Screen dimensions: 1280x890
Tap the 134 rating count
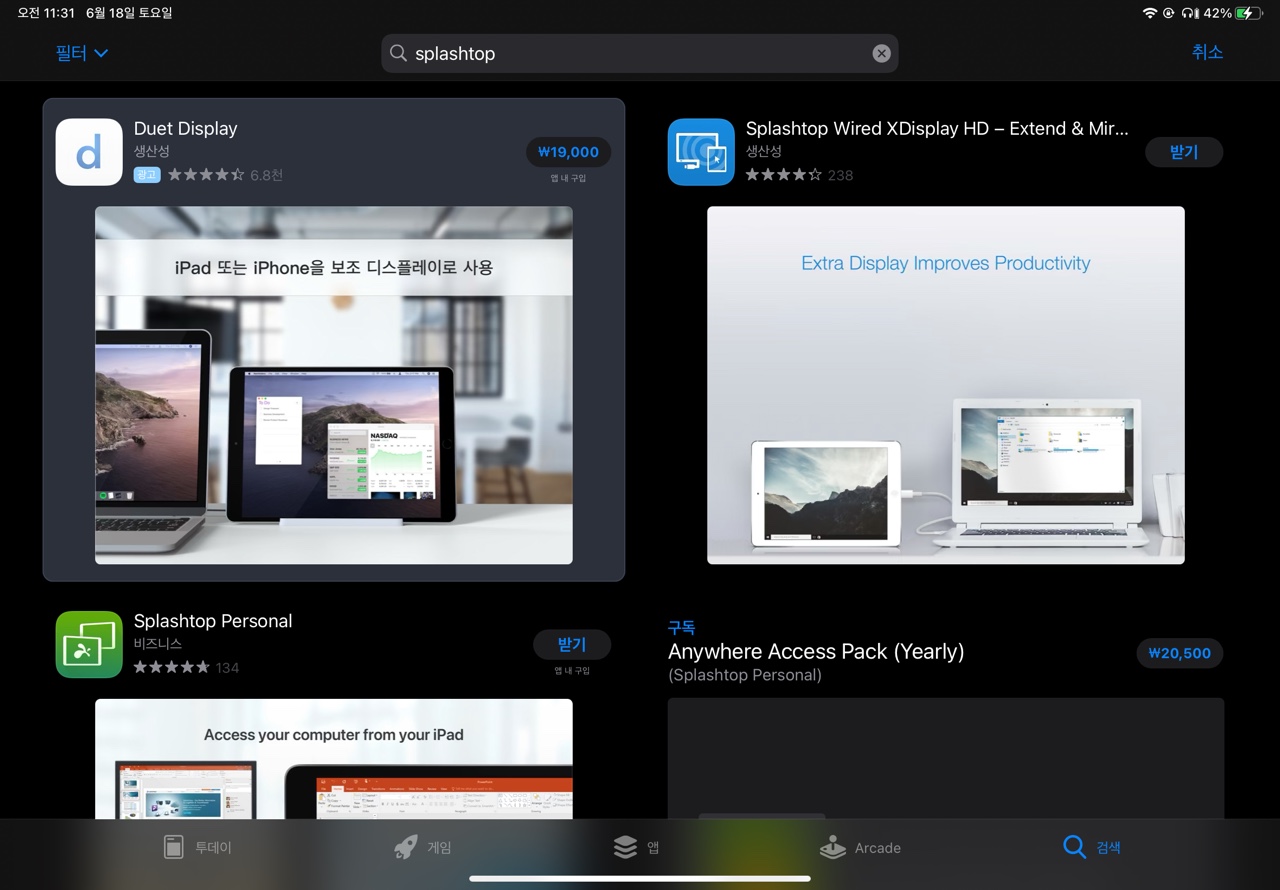(x=228, y=667)
